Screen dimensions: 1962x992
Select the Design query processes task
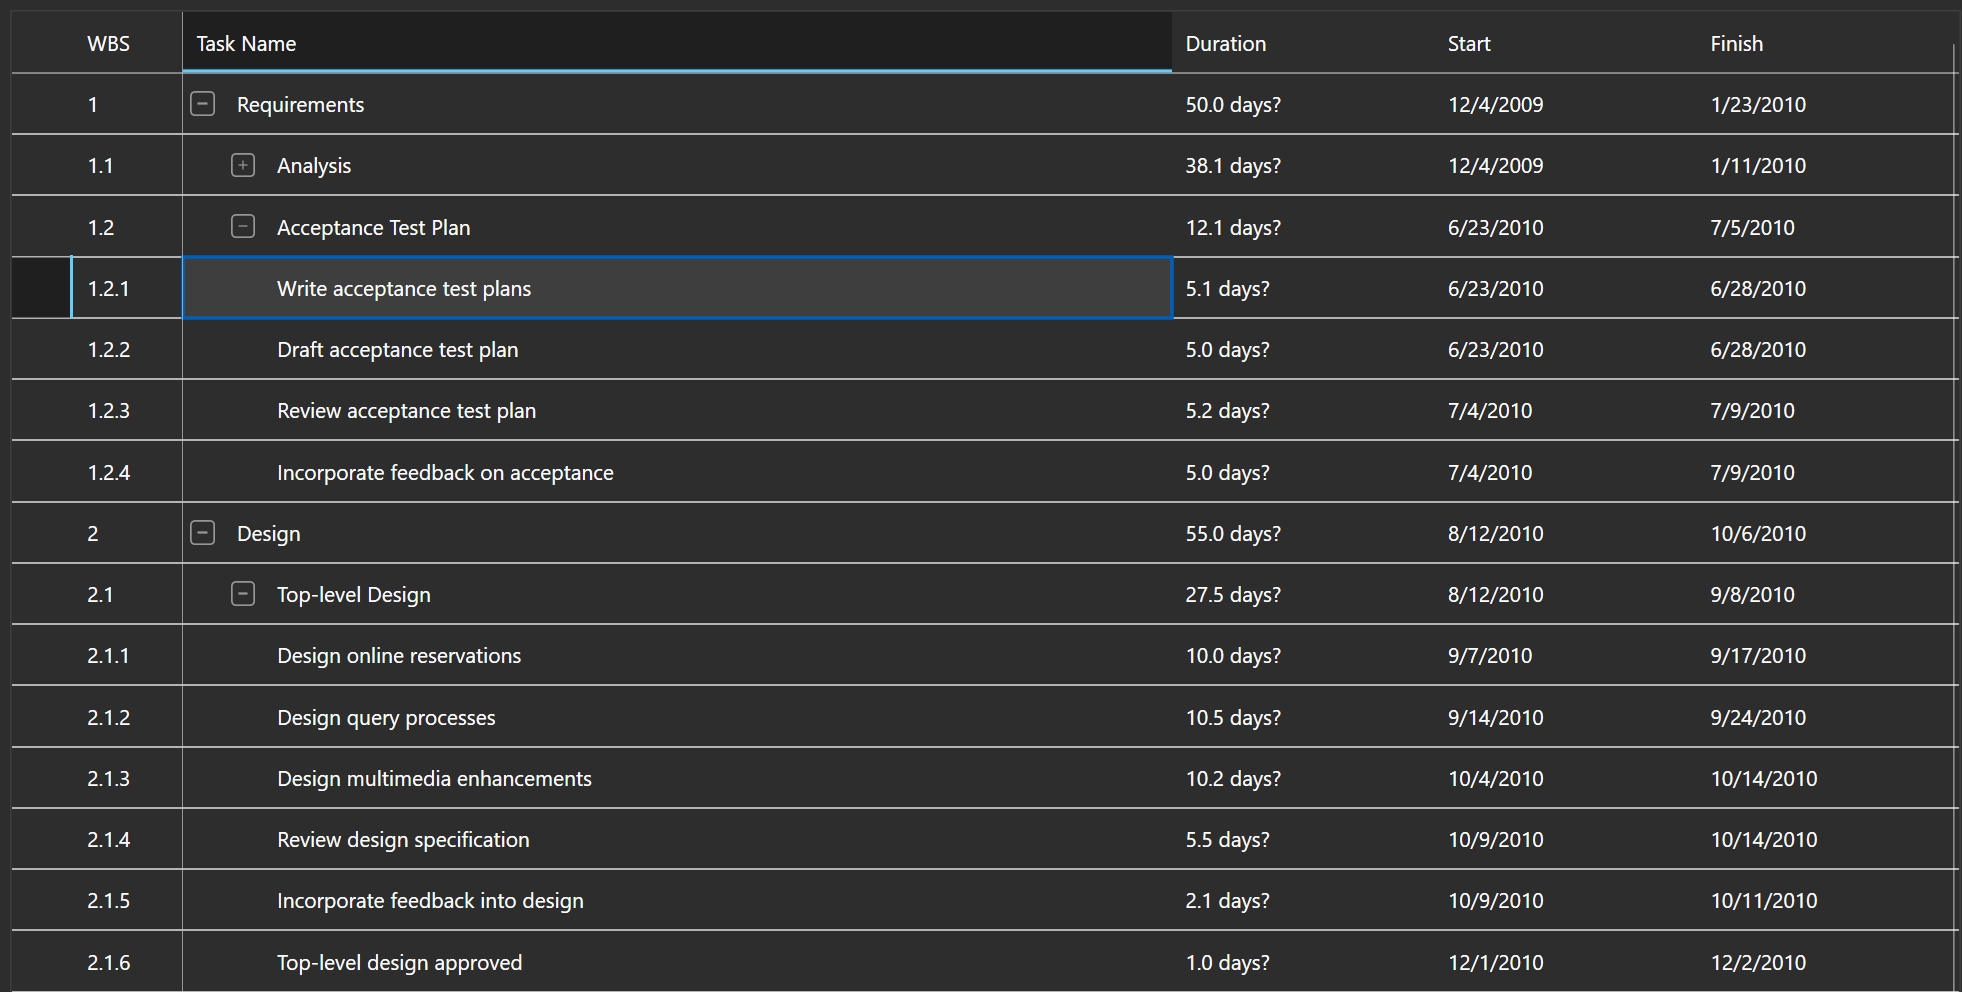click(x=386, y=717)
